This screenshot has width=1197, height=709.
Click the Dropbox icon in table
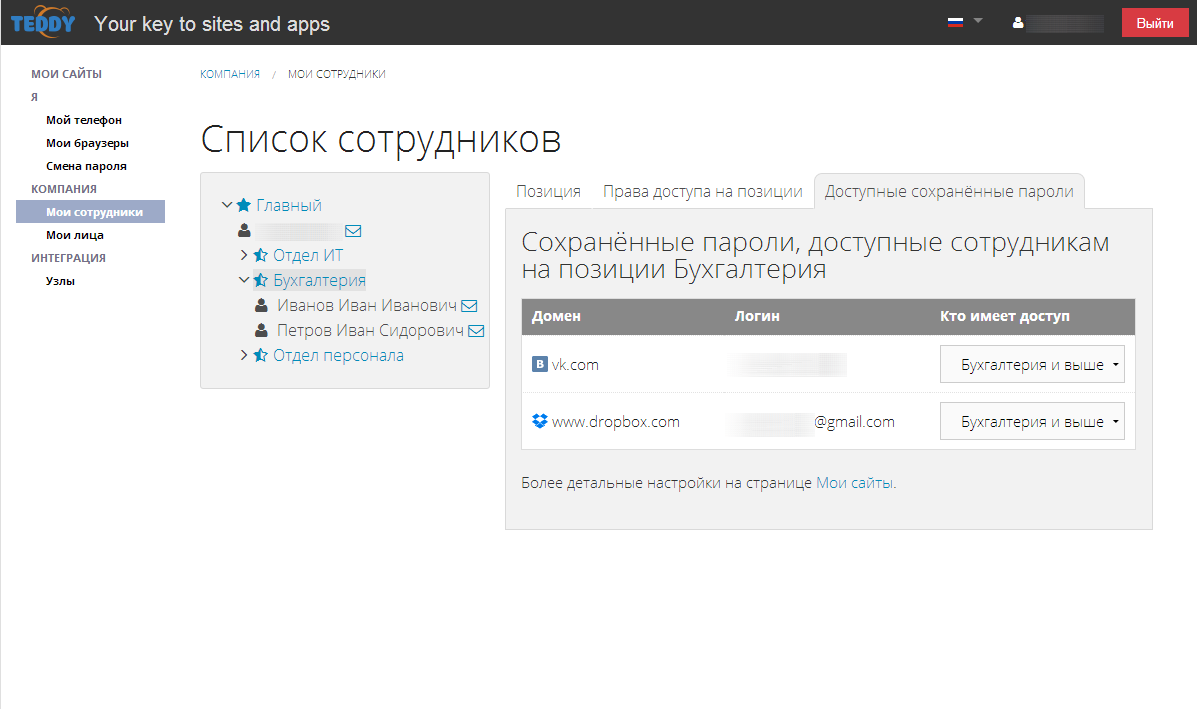tap(540, 421)
